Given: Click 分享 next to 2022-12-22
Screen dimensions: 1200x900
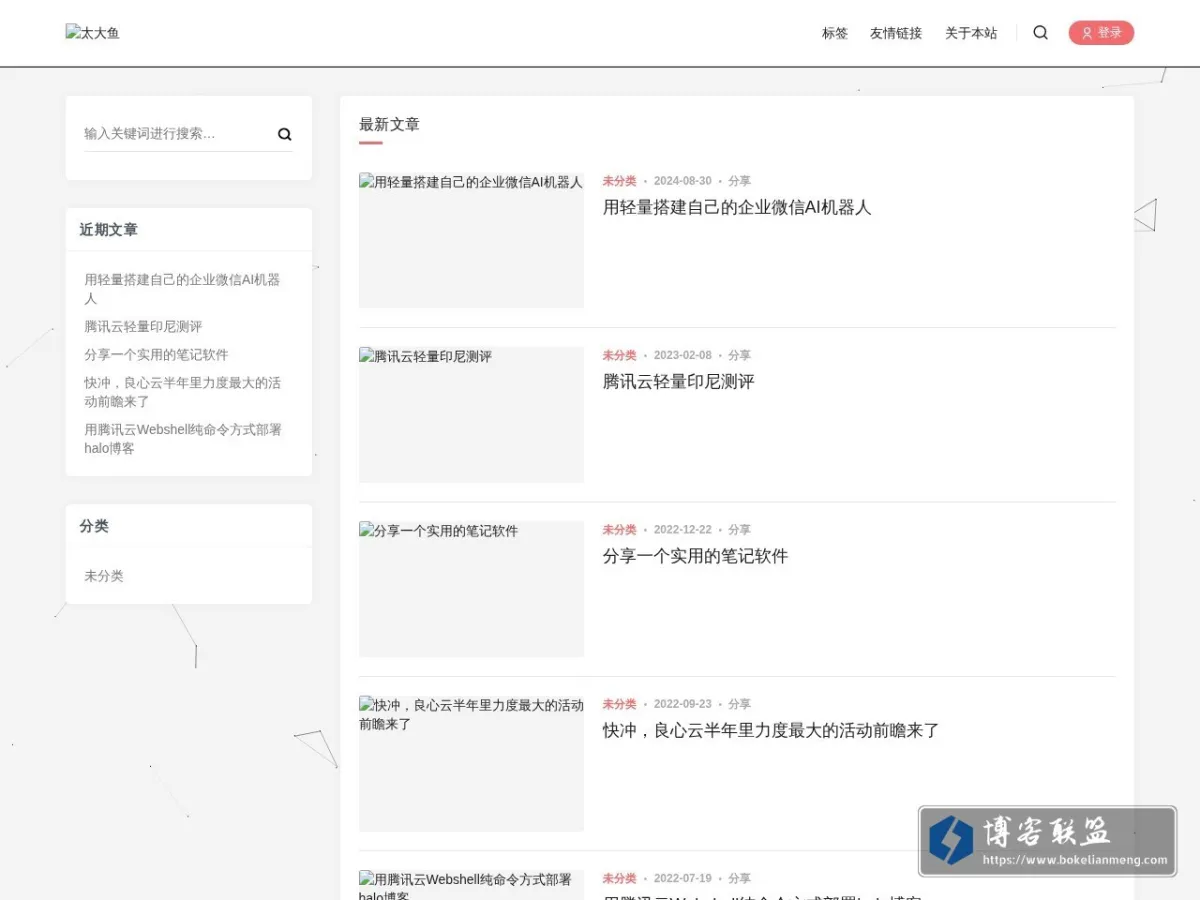Looking at the screenshot, I should [739, 530].
